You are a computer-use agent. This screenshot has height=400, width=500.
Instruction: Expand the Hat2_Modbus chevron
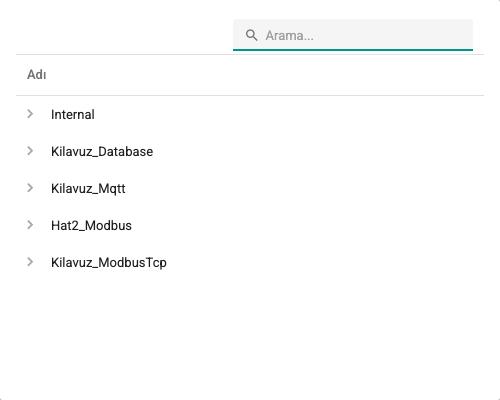point(30,225)
